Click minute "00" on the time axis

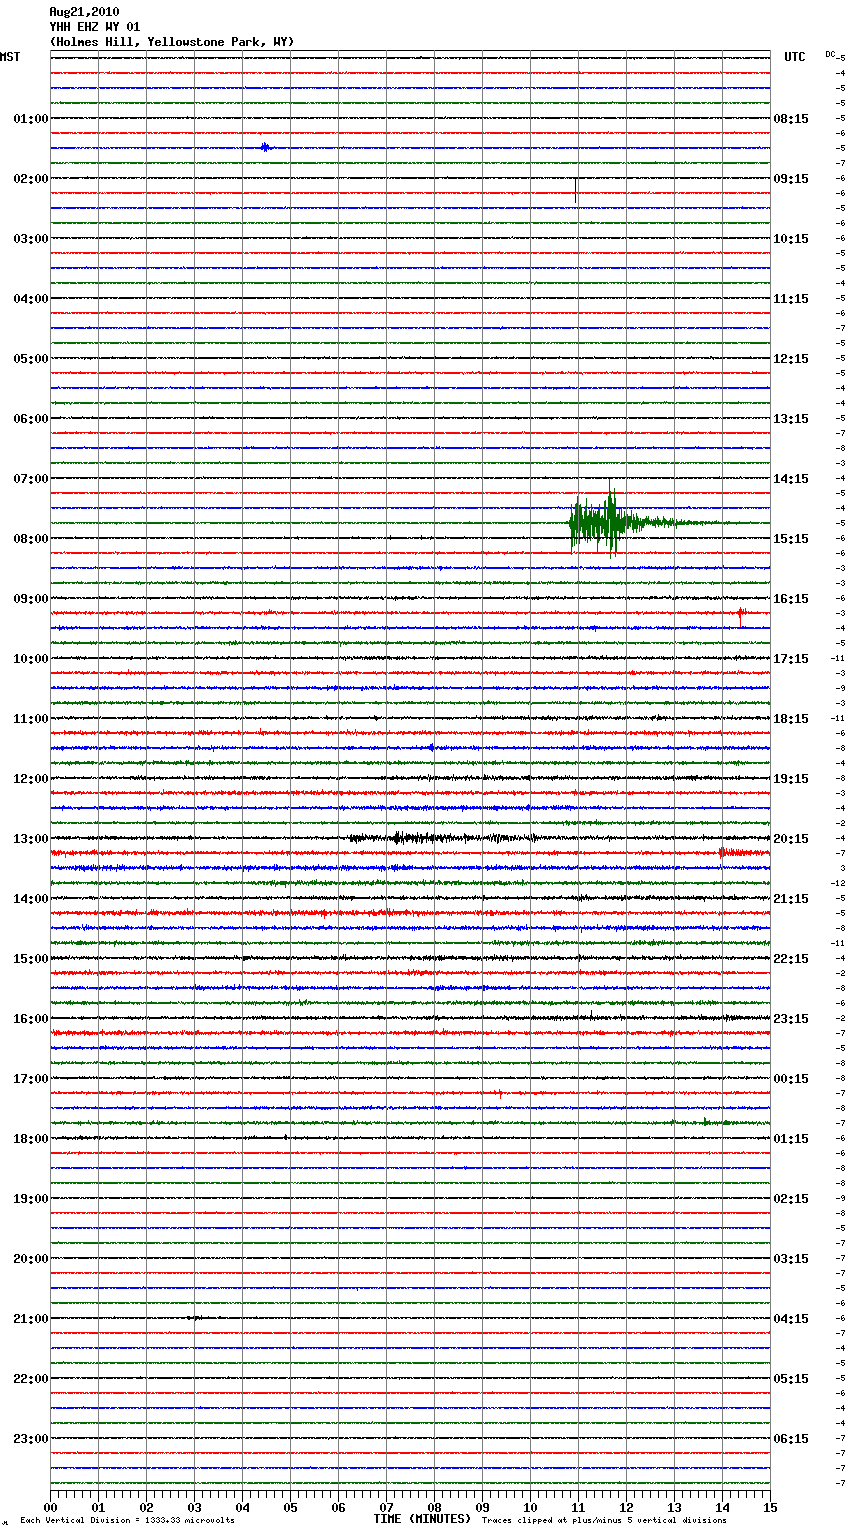pyautogui.click(x=50, y=1507)
